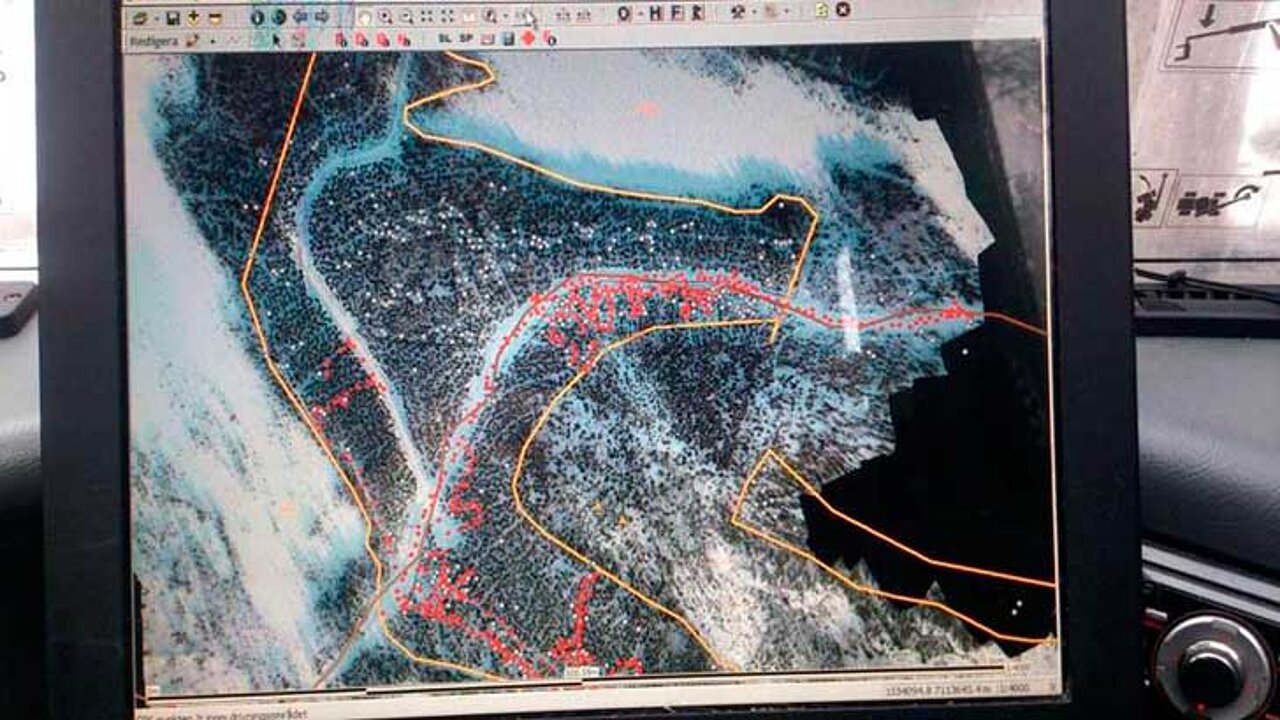Select the pan hand tool
1280x720 pixels.
coord(365,17)
